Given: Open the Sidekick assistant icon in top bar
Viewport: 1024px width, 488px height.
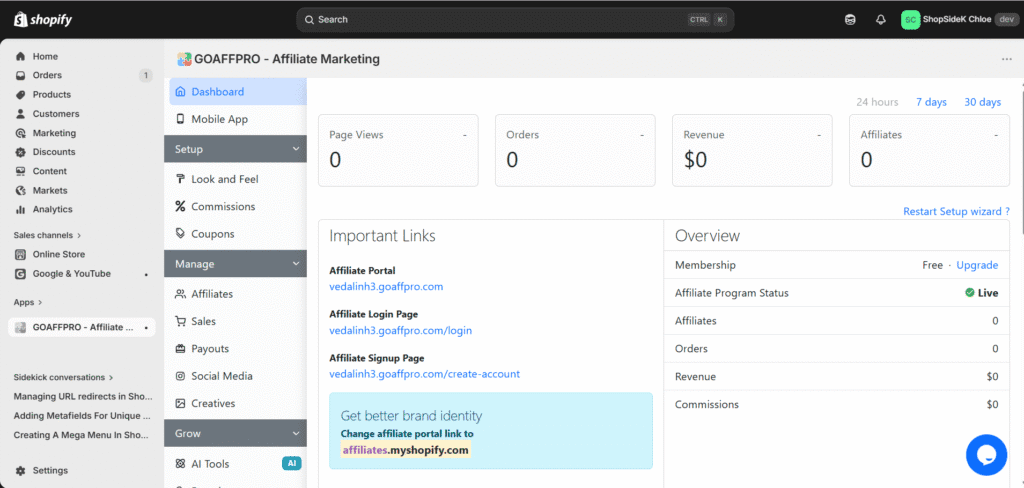Looking at the screenshot, I should pos(850,20).
